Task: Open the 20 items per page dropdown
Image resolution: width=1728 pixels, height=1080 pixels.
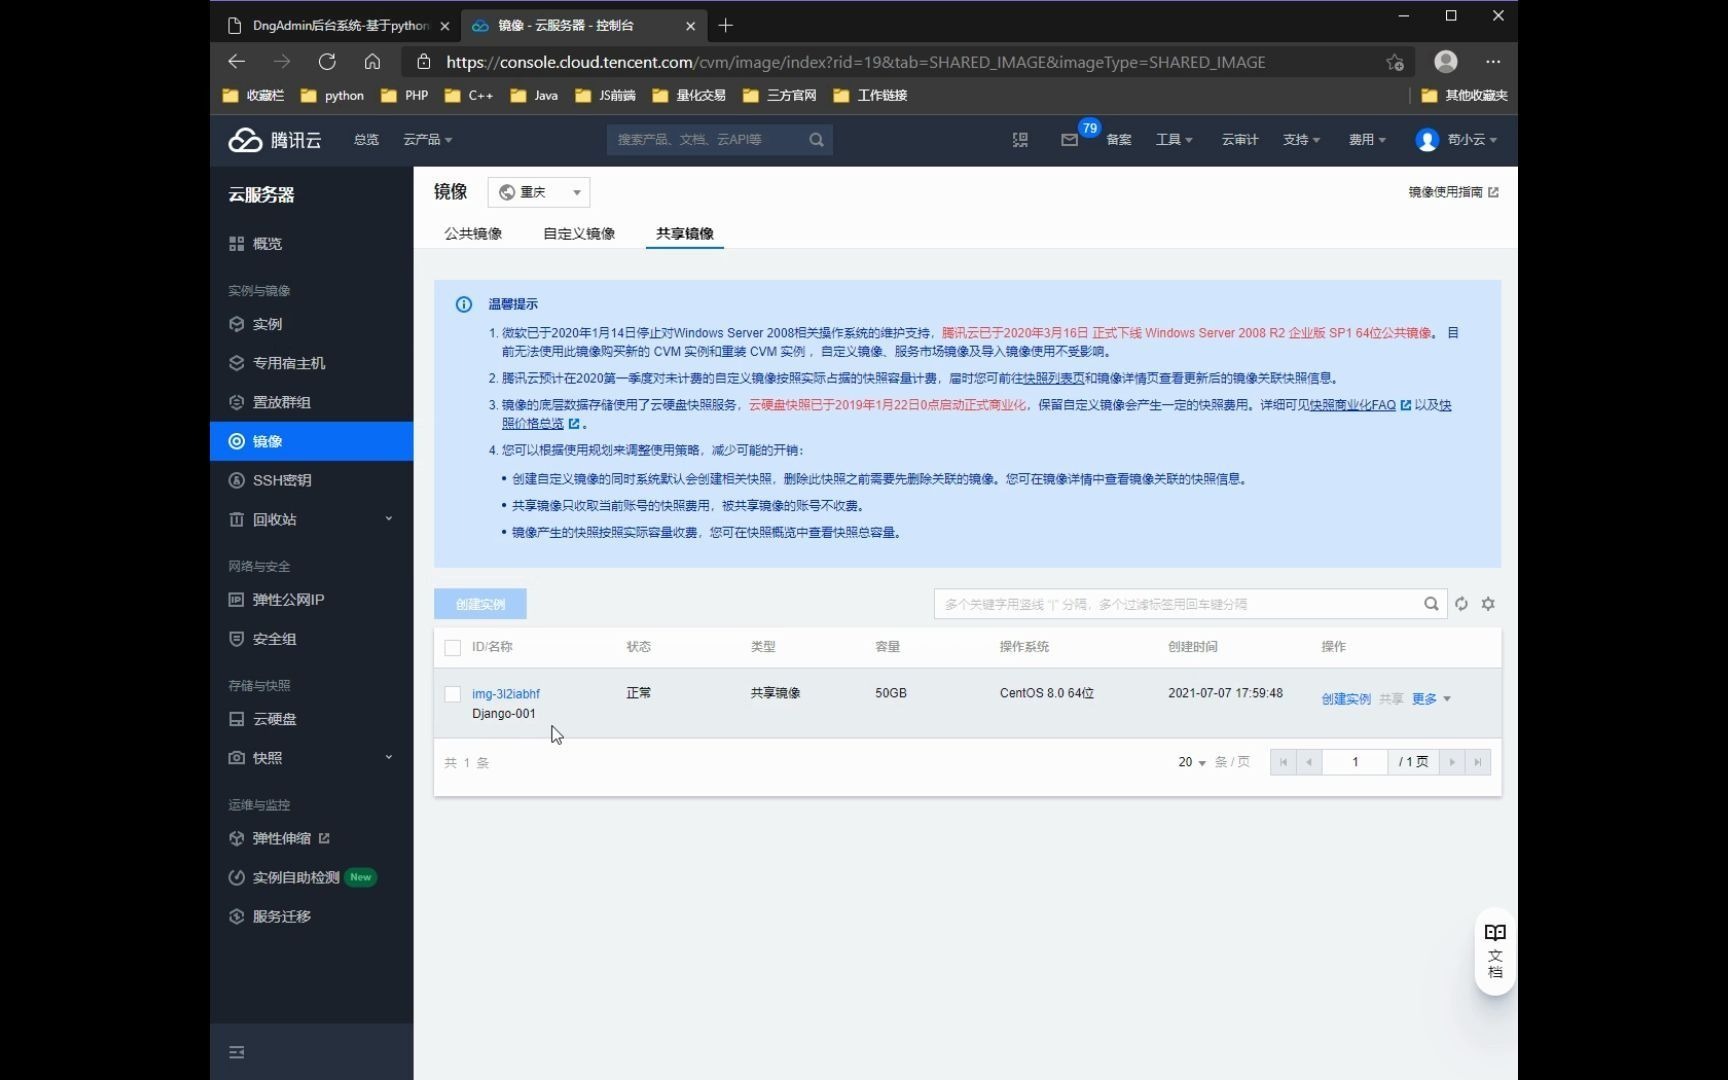Action: pyautogui.click(x=1189, y=761)
